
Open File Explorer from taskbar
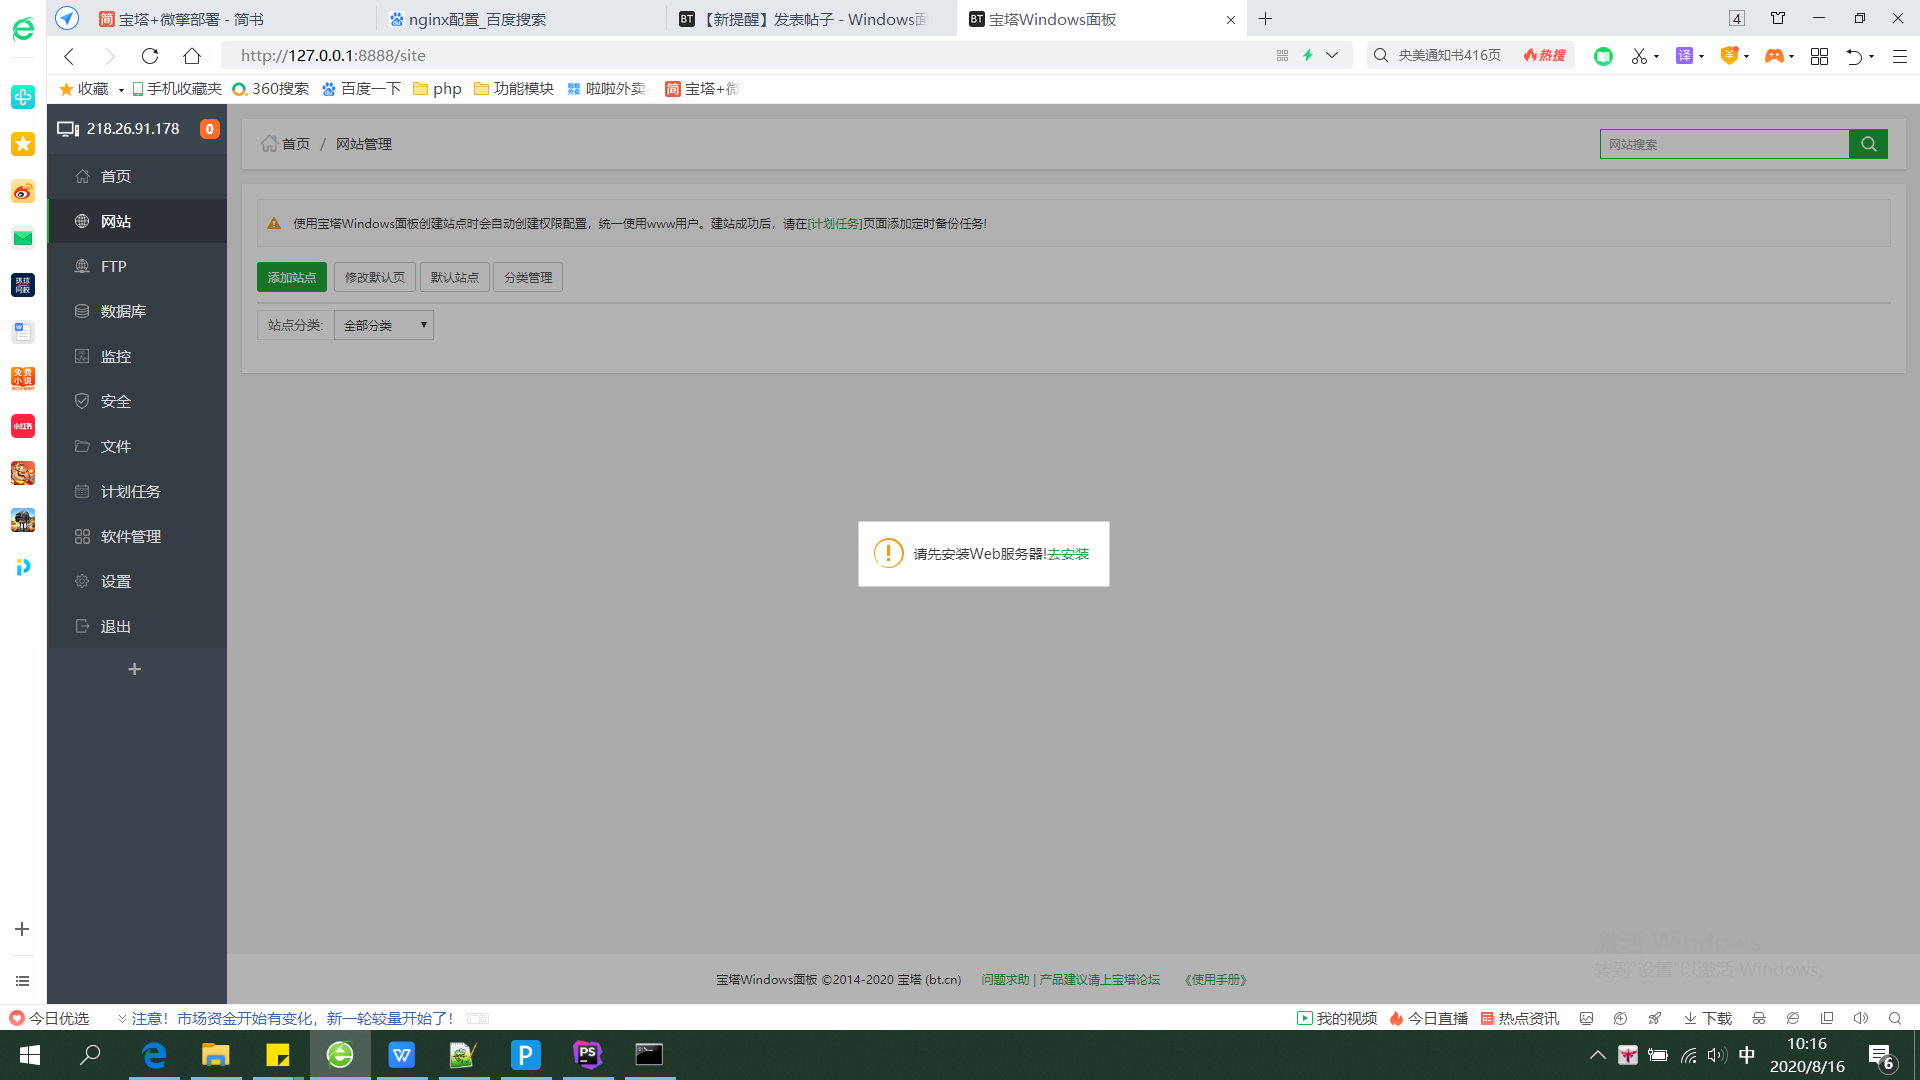[x=216, y=1055]
